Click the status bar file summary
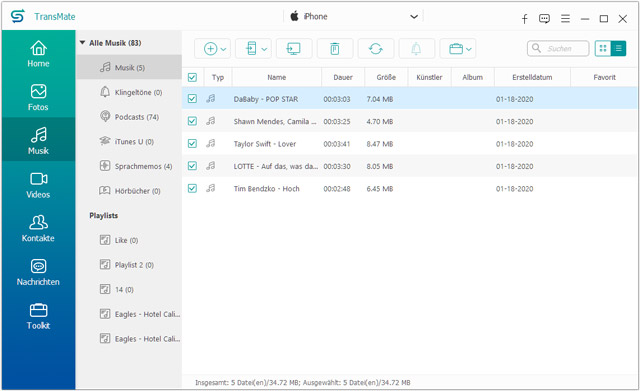640x391 pixels. tap(302, 382)
